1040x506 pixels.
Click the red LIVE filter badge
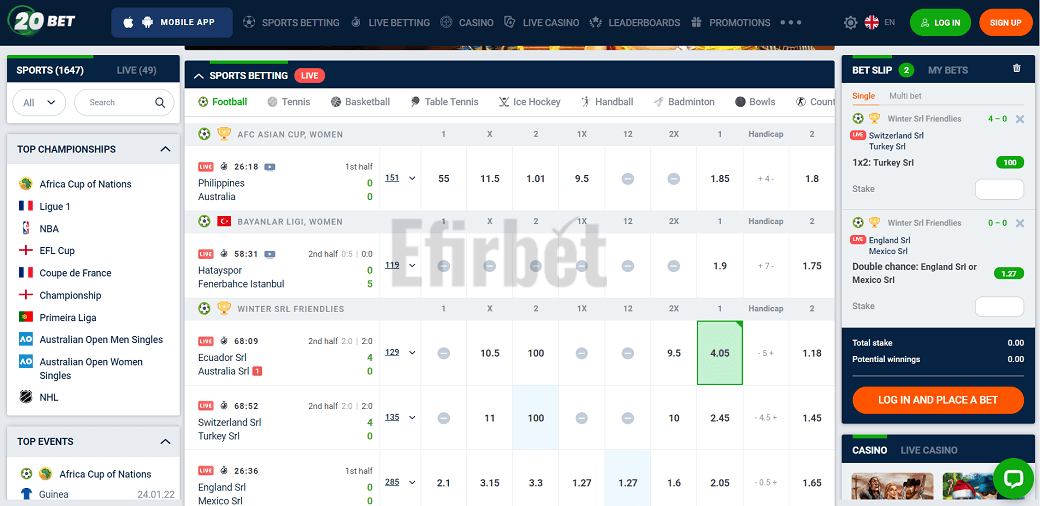pyautogui.click(x=309, y=76)
